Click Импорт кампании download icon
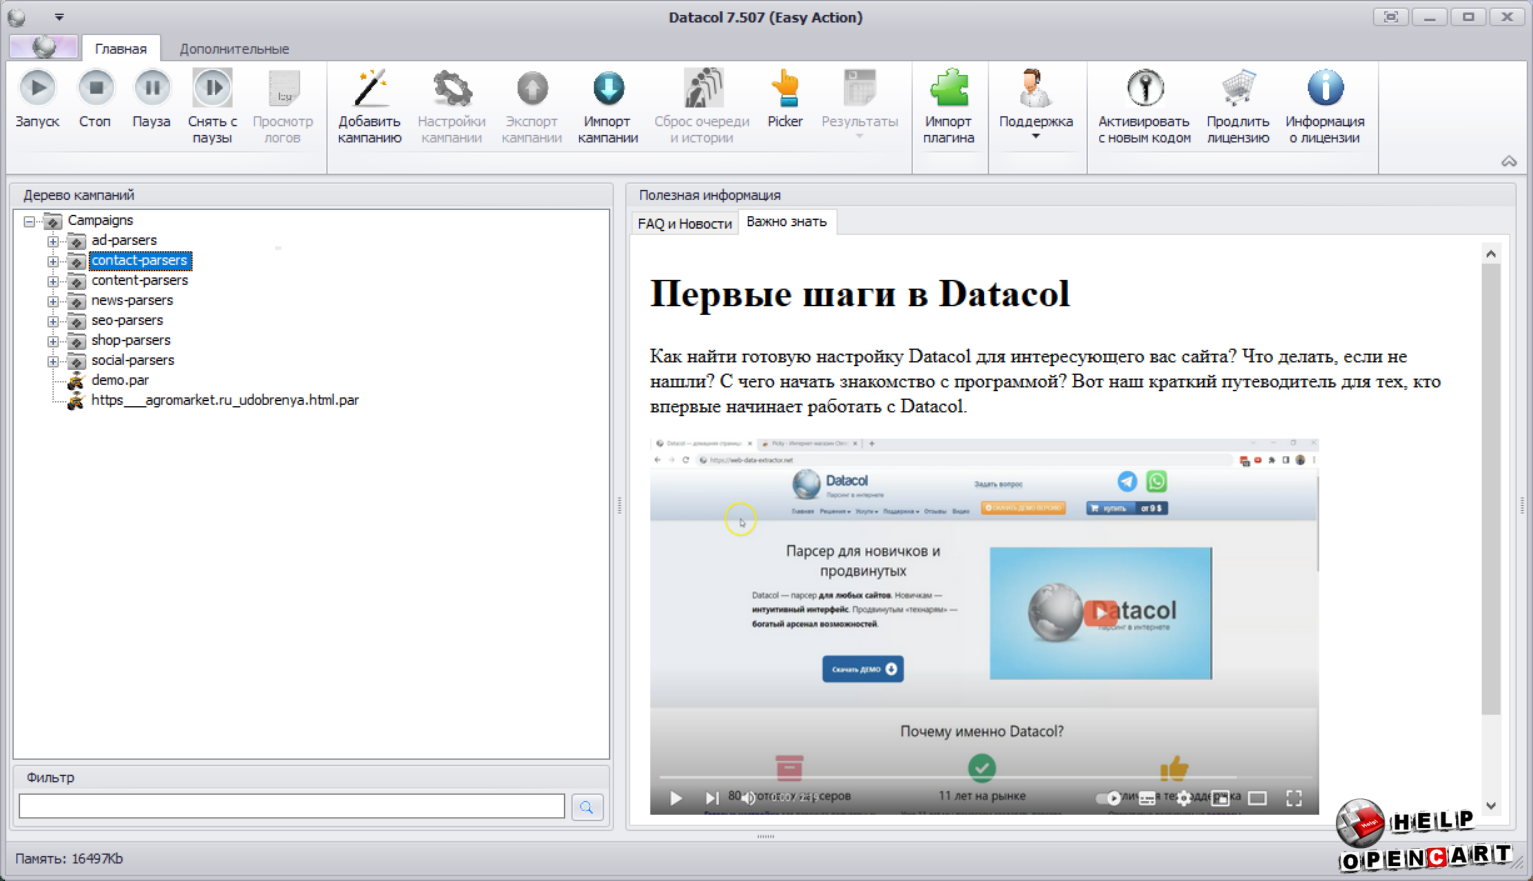 coord(607,89)
